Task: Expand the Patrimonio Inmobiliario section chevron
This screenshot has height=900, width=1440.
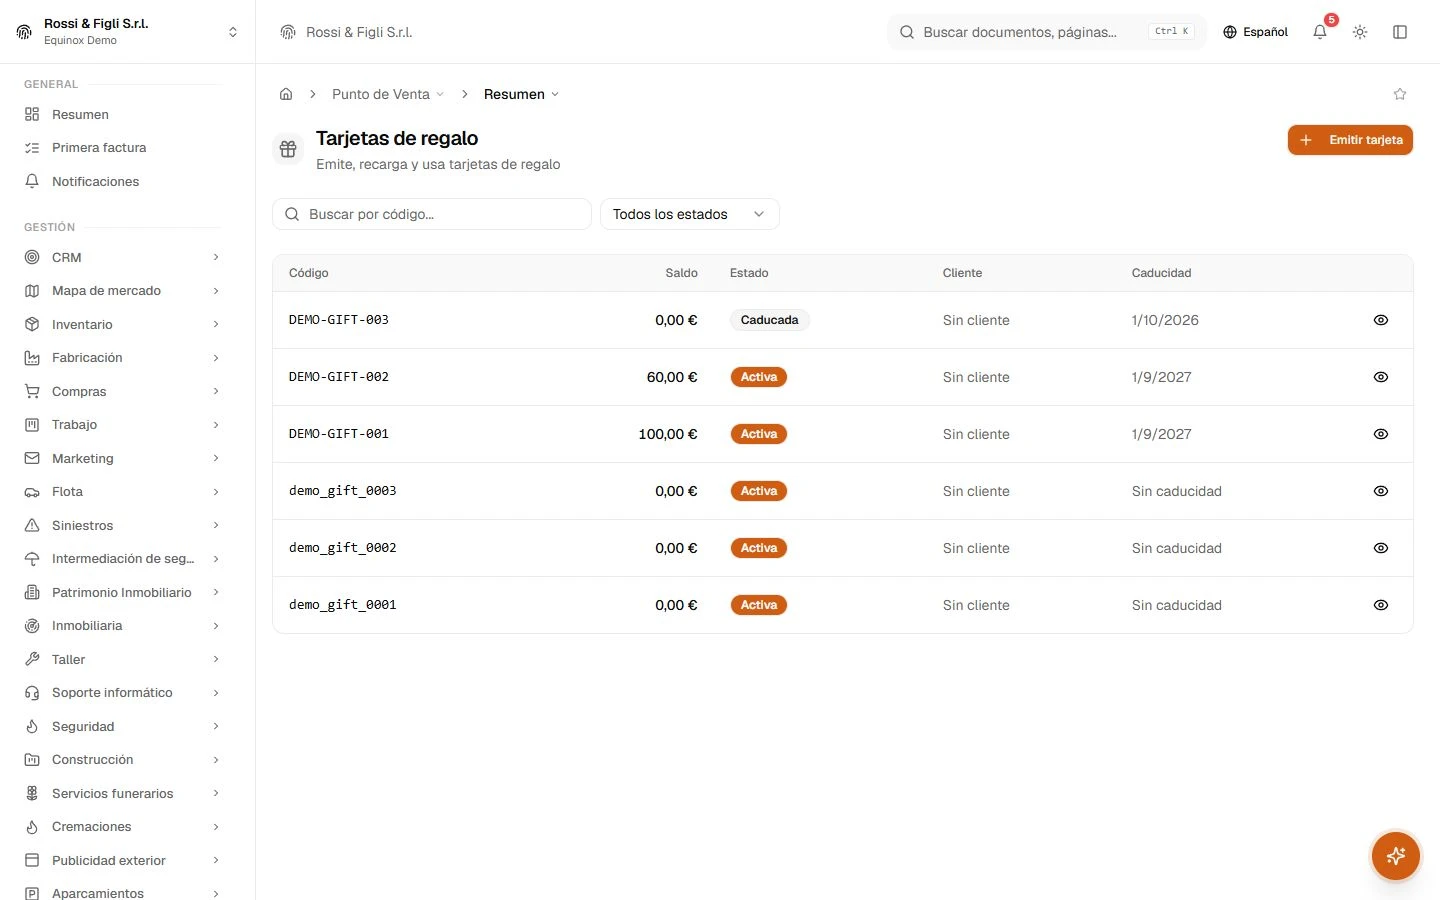Action: [x=216, y=592]
